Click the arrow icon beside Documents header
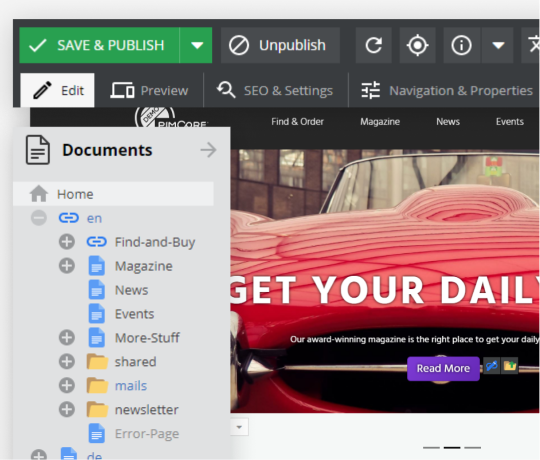 pos(208,150)
